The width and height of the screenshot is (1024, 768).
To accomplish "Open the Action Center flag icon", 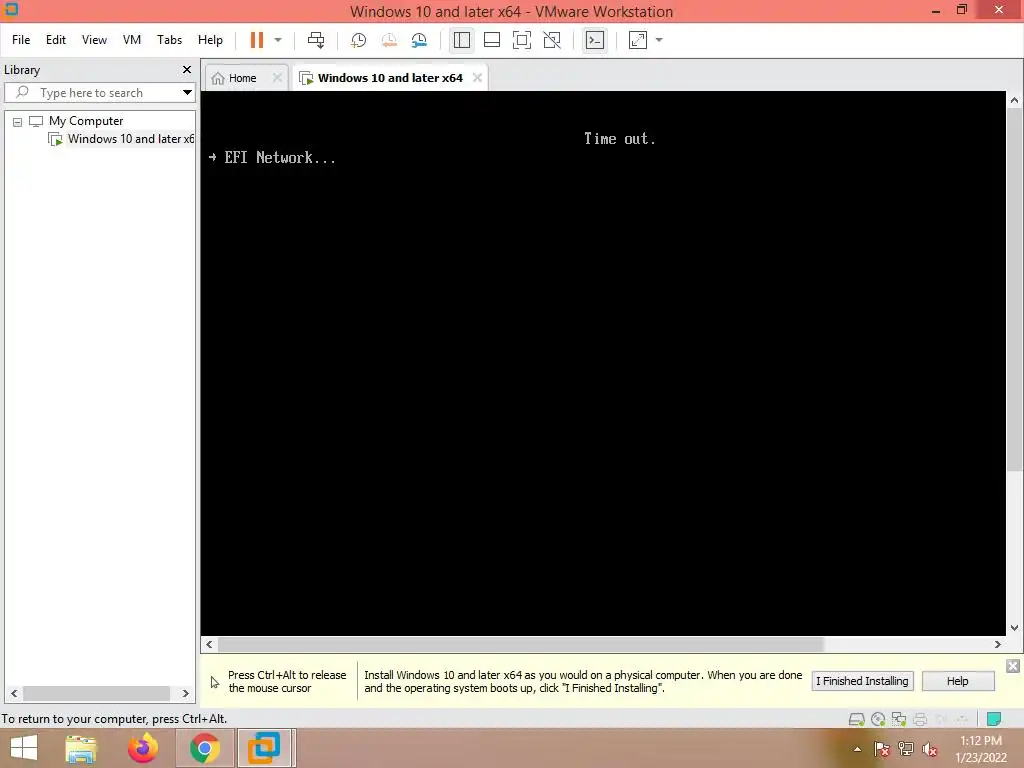I will click(x=882, y=749).
